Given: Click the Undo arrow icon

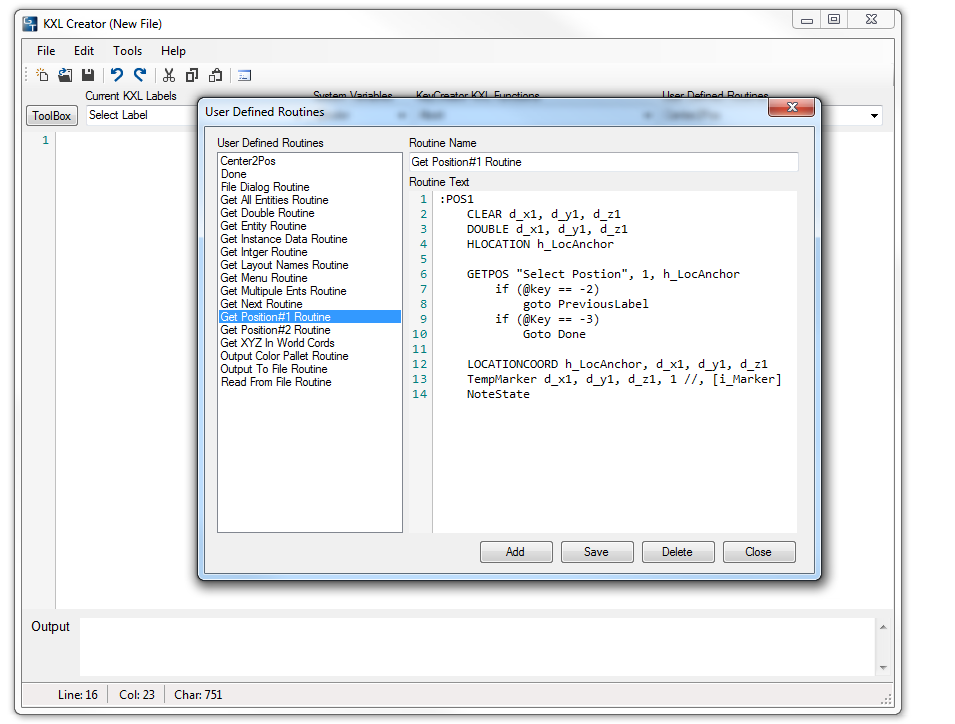Looking at the screenshot, I should [x=116, y=75].
